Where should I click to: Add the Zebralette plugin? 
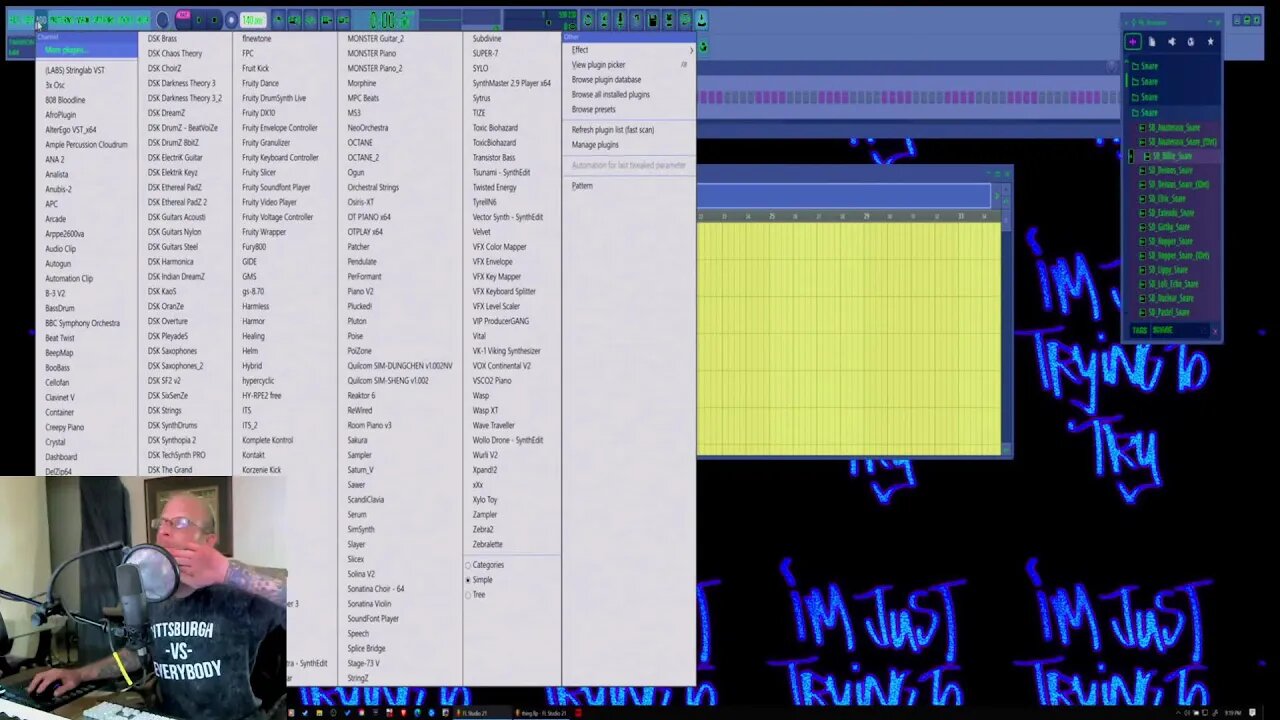[487, 544]
